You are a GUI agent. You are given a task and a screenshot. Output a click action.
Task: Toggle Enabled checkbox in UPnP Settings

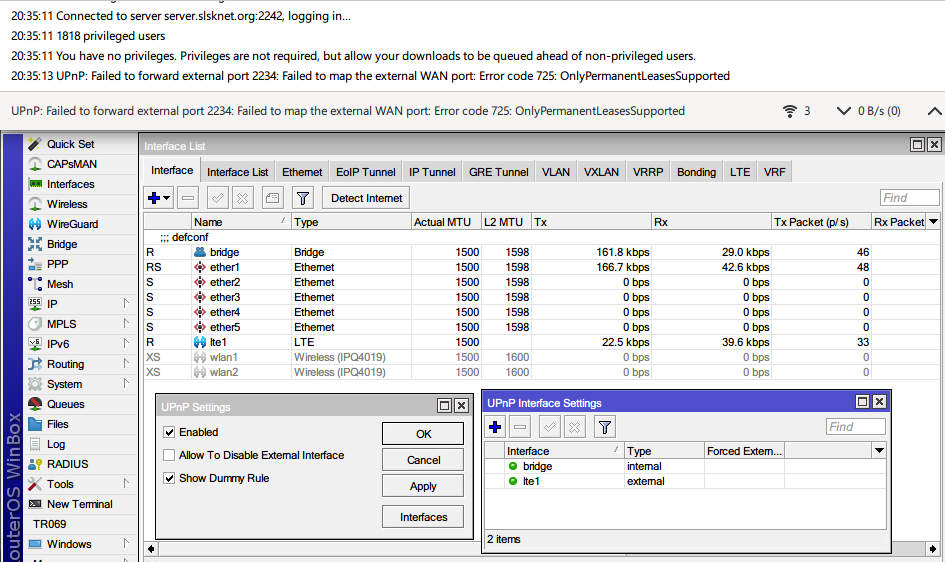point(169,432)
